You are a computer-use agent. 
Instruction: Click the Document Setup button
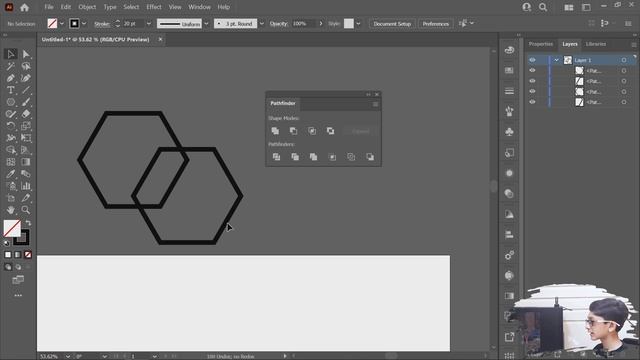pos(392,24)
